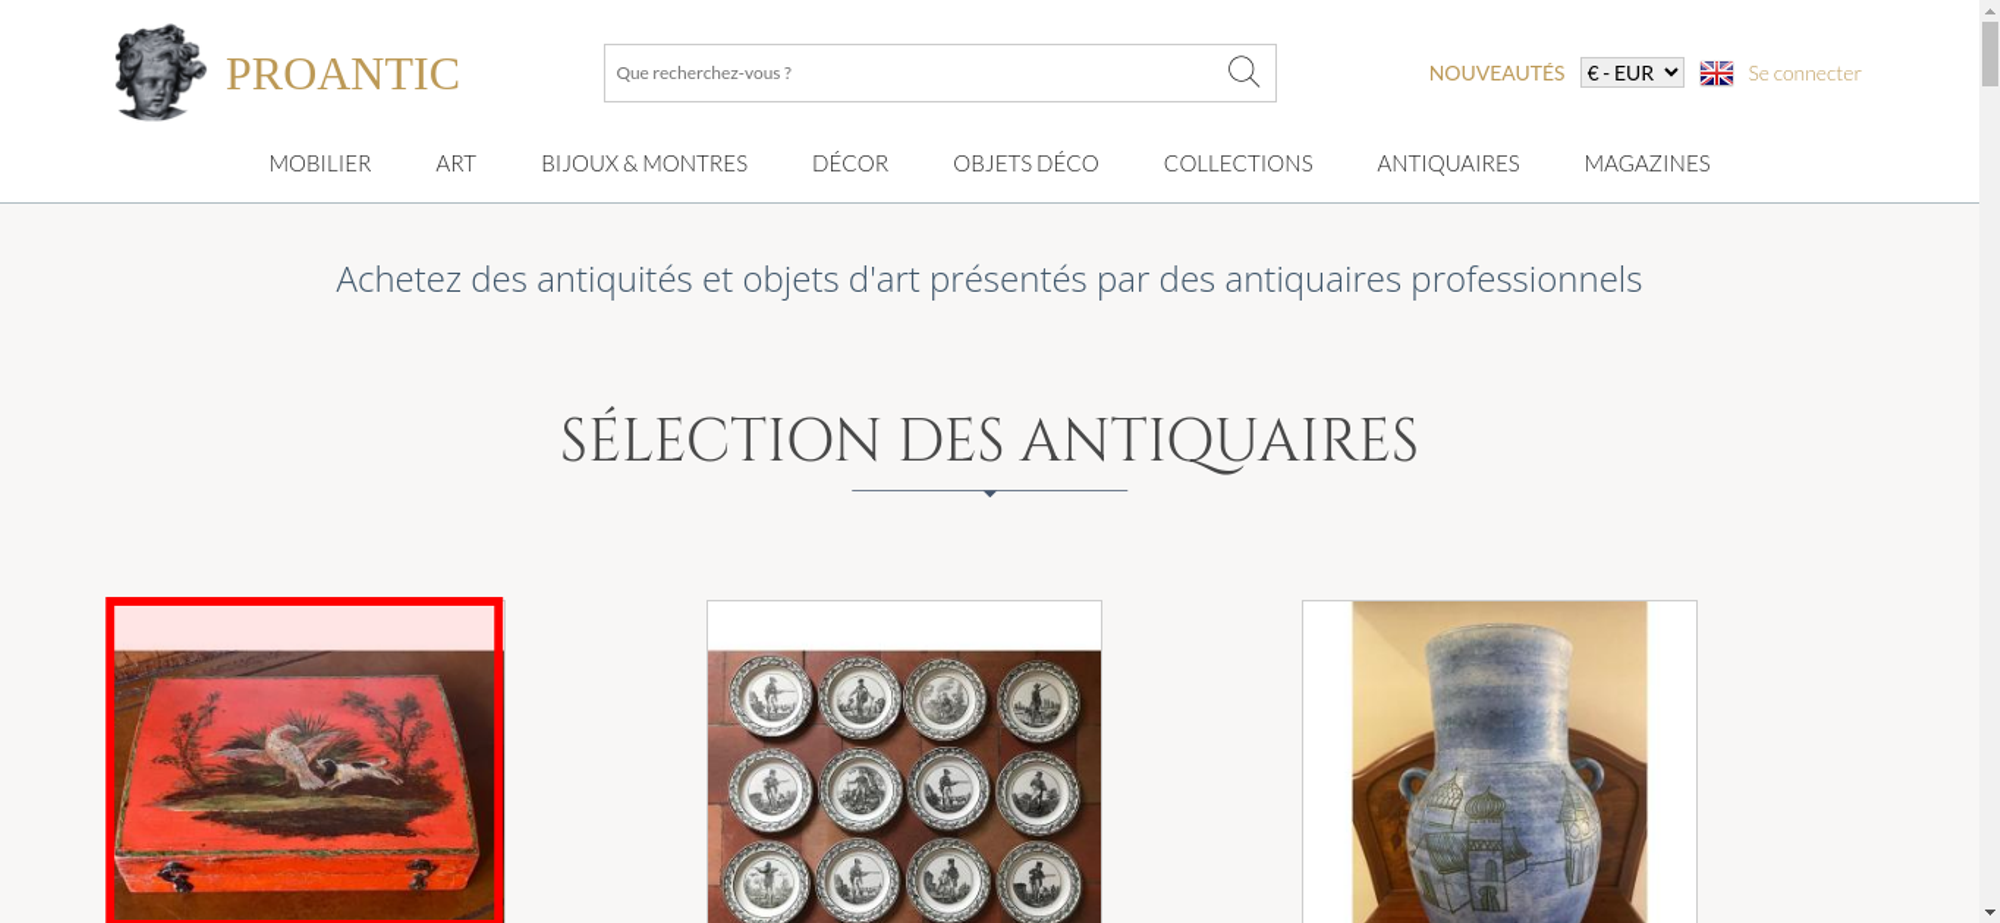2000x923 pixels.
Task: Click the PROANTIC brand name text
Action: (x=342, y=74)
